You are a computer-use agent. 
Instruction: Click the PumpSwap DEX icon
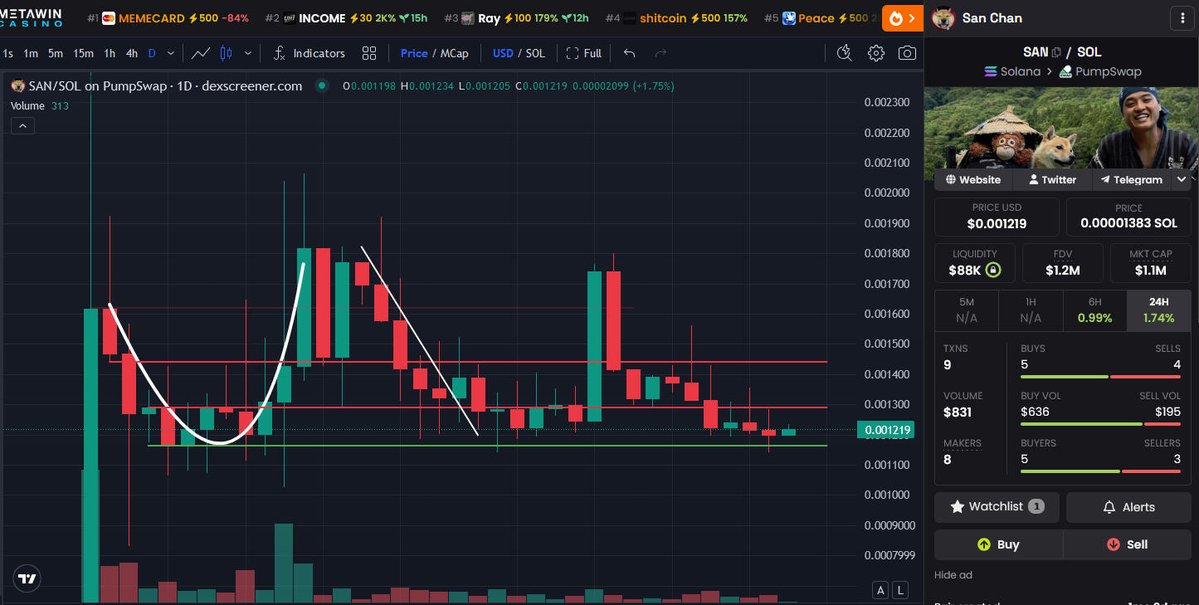(1065, 71)
